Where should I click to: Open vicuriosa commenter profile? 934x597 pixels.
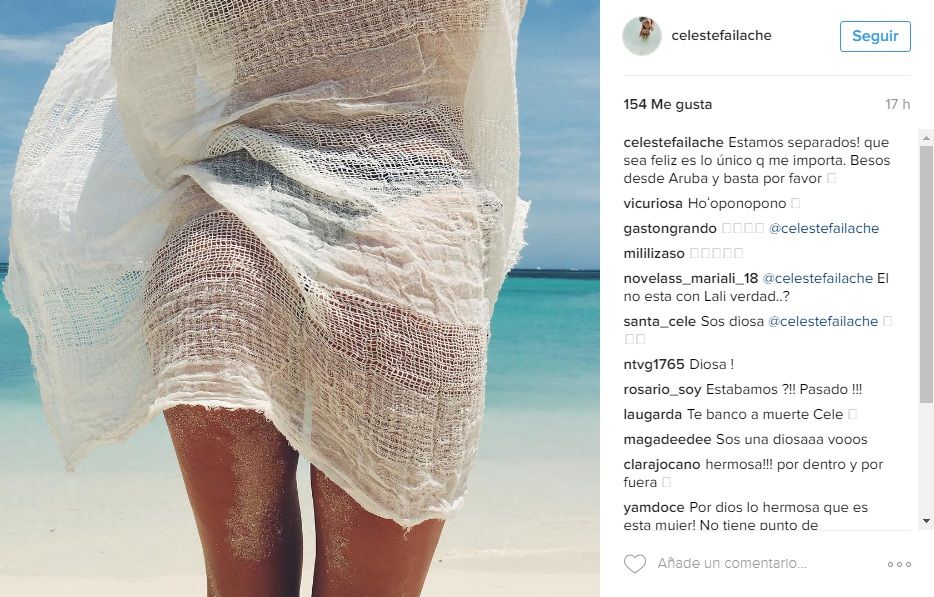(653, 203)
